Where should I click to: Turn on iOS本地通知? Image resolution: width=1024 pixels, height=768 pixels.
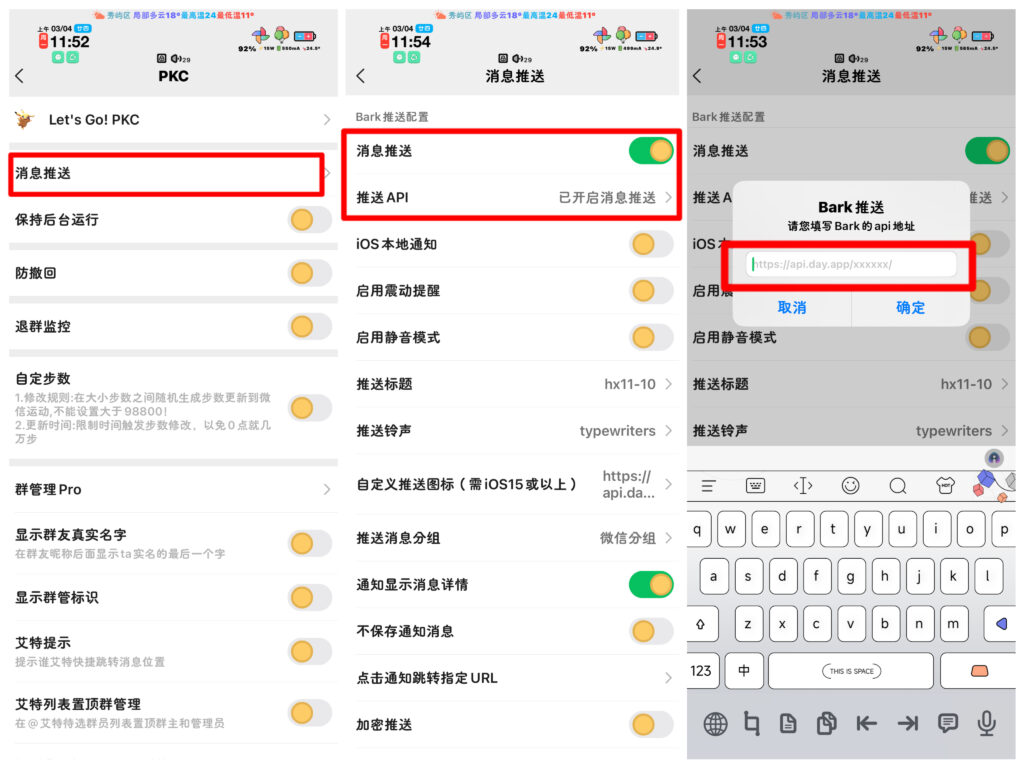coord(650,244)
